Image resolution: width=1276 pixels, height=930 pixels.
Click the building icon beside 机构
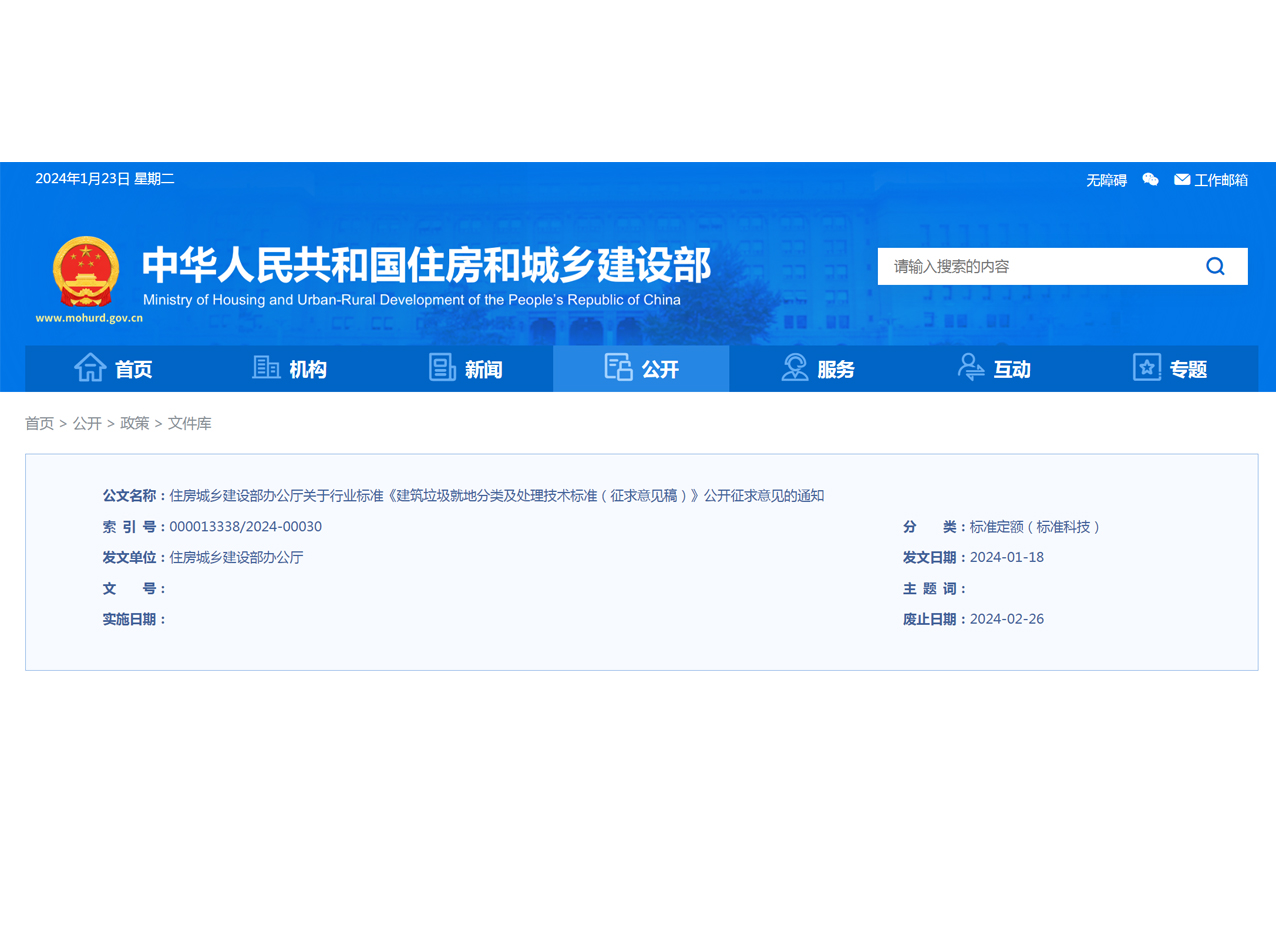click(266, 368)
